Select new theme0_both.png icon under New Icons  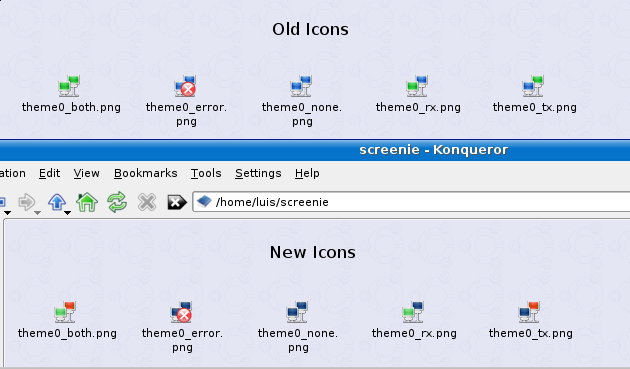[65, 312]
